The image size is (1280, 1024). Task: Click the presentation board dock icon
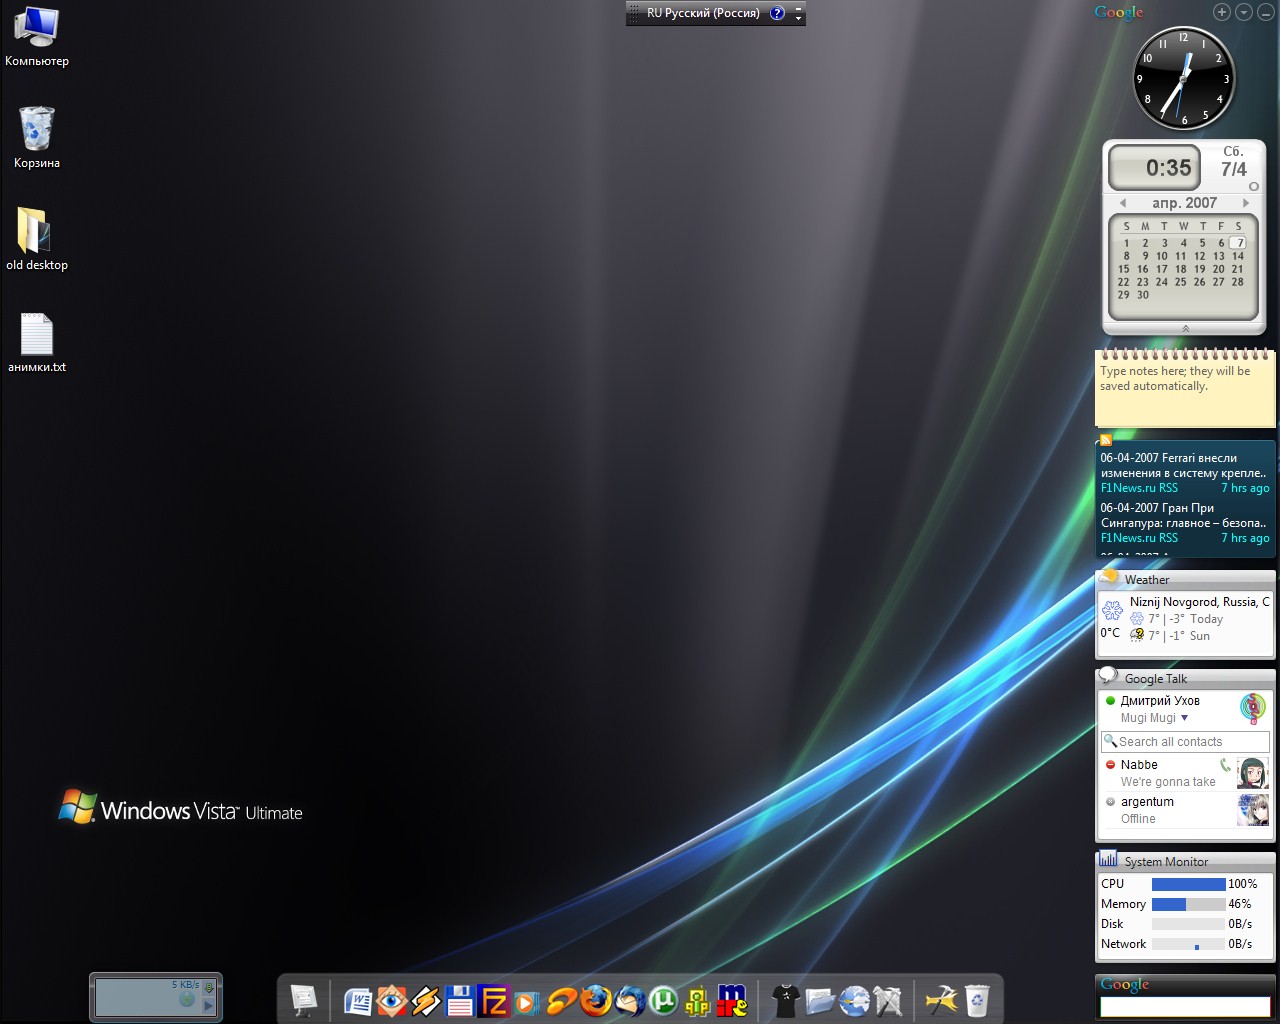[x=304, y=1000]
